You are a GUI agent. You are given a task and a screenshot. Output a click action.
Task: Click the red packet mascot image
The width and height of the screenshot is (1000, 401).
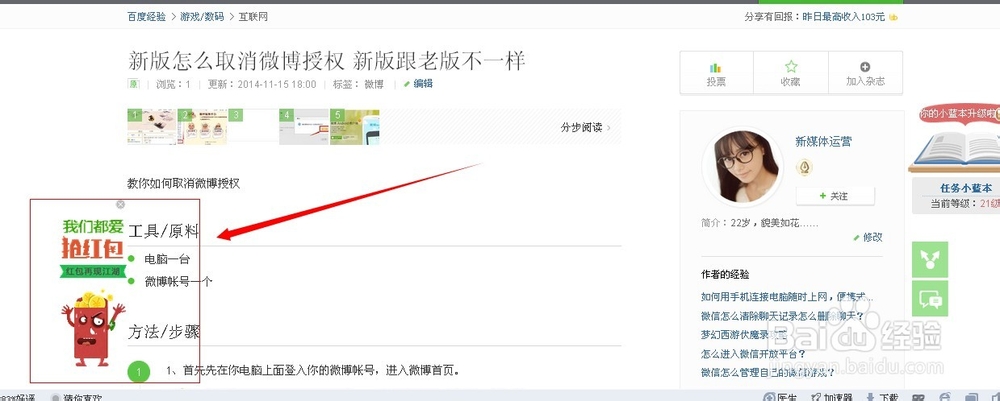coord(93,328)
